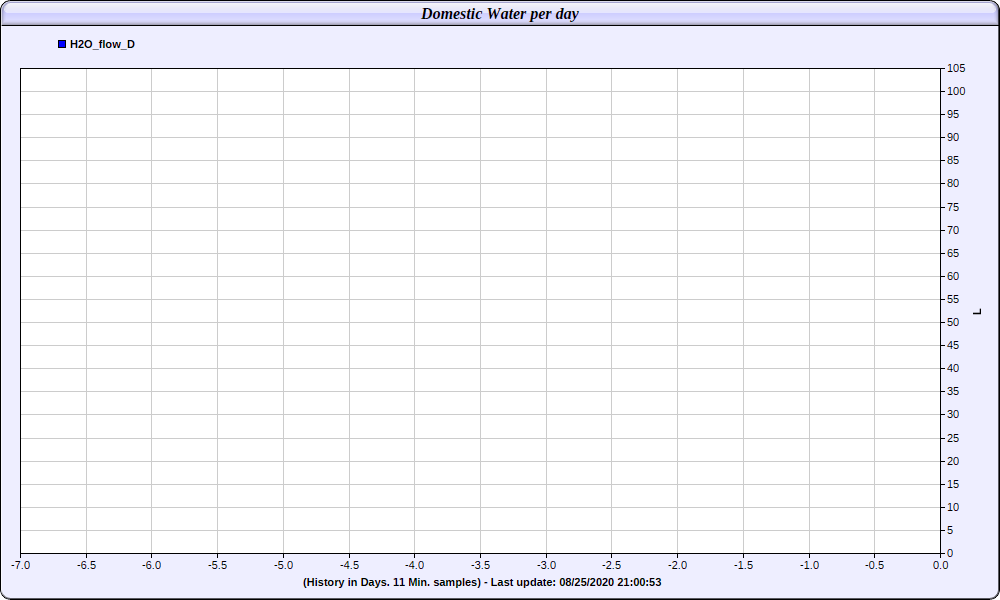Click the 30 y-axis value

pos(953,414)
